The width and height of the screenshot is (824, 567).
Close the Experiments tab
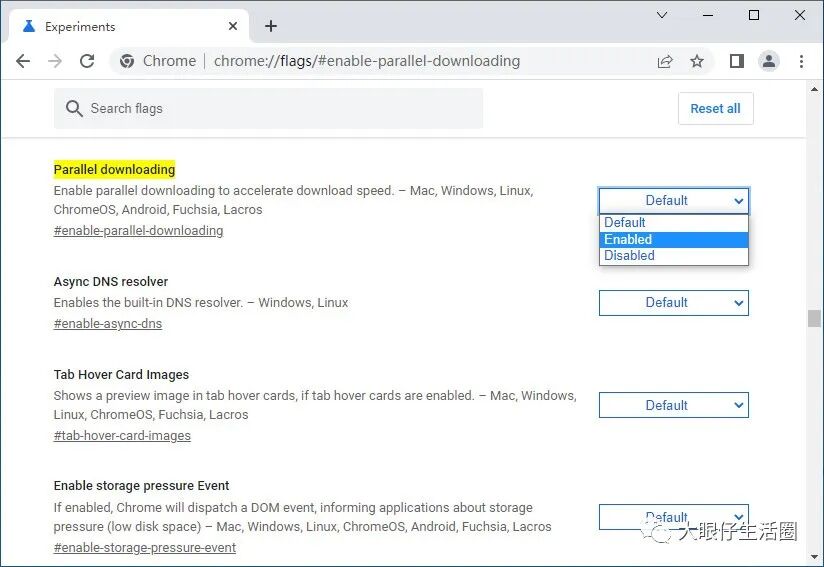[233, 26]
